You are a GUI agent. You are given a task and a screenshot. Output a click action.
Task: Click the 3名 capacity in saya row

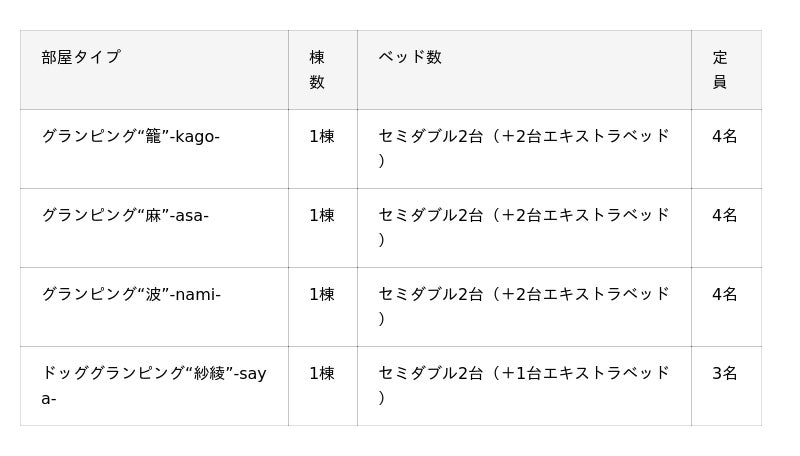coord(725,373)
